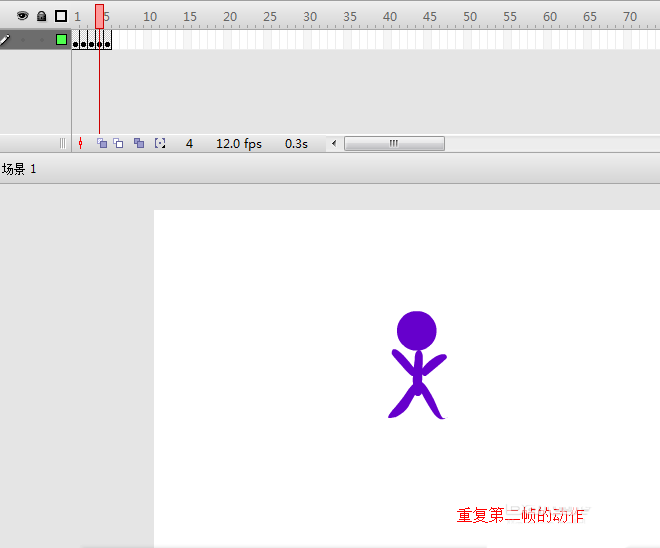Click frame number 50 on the timeline ruler
Viewport: 660px width, 548px height.
tap(470, 17)
